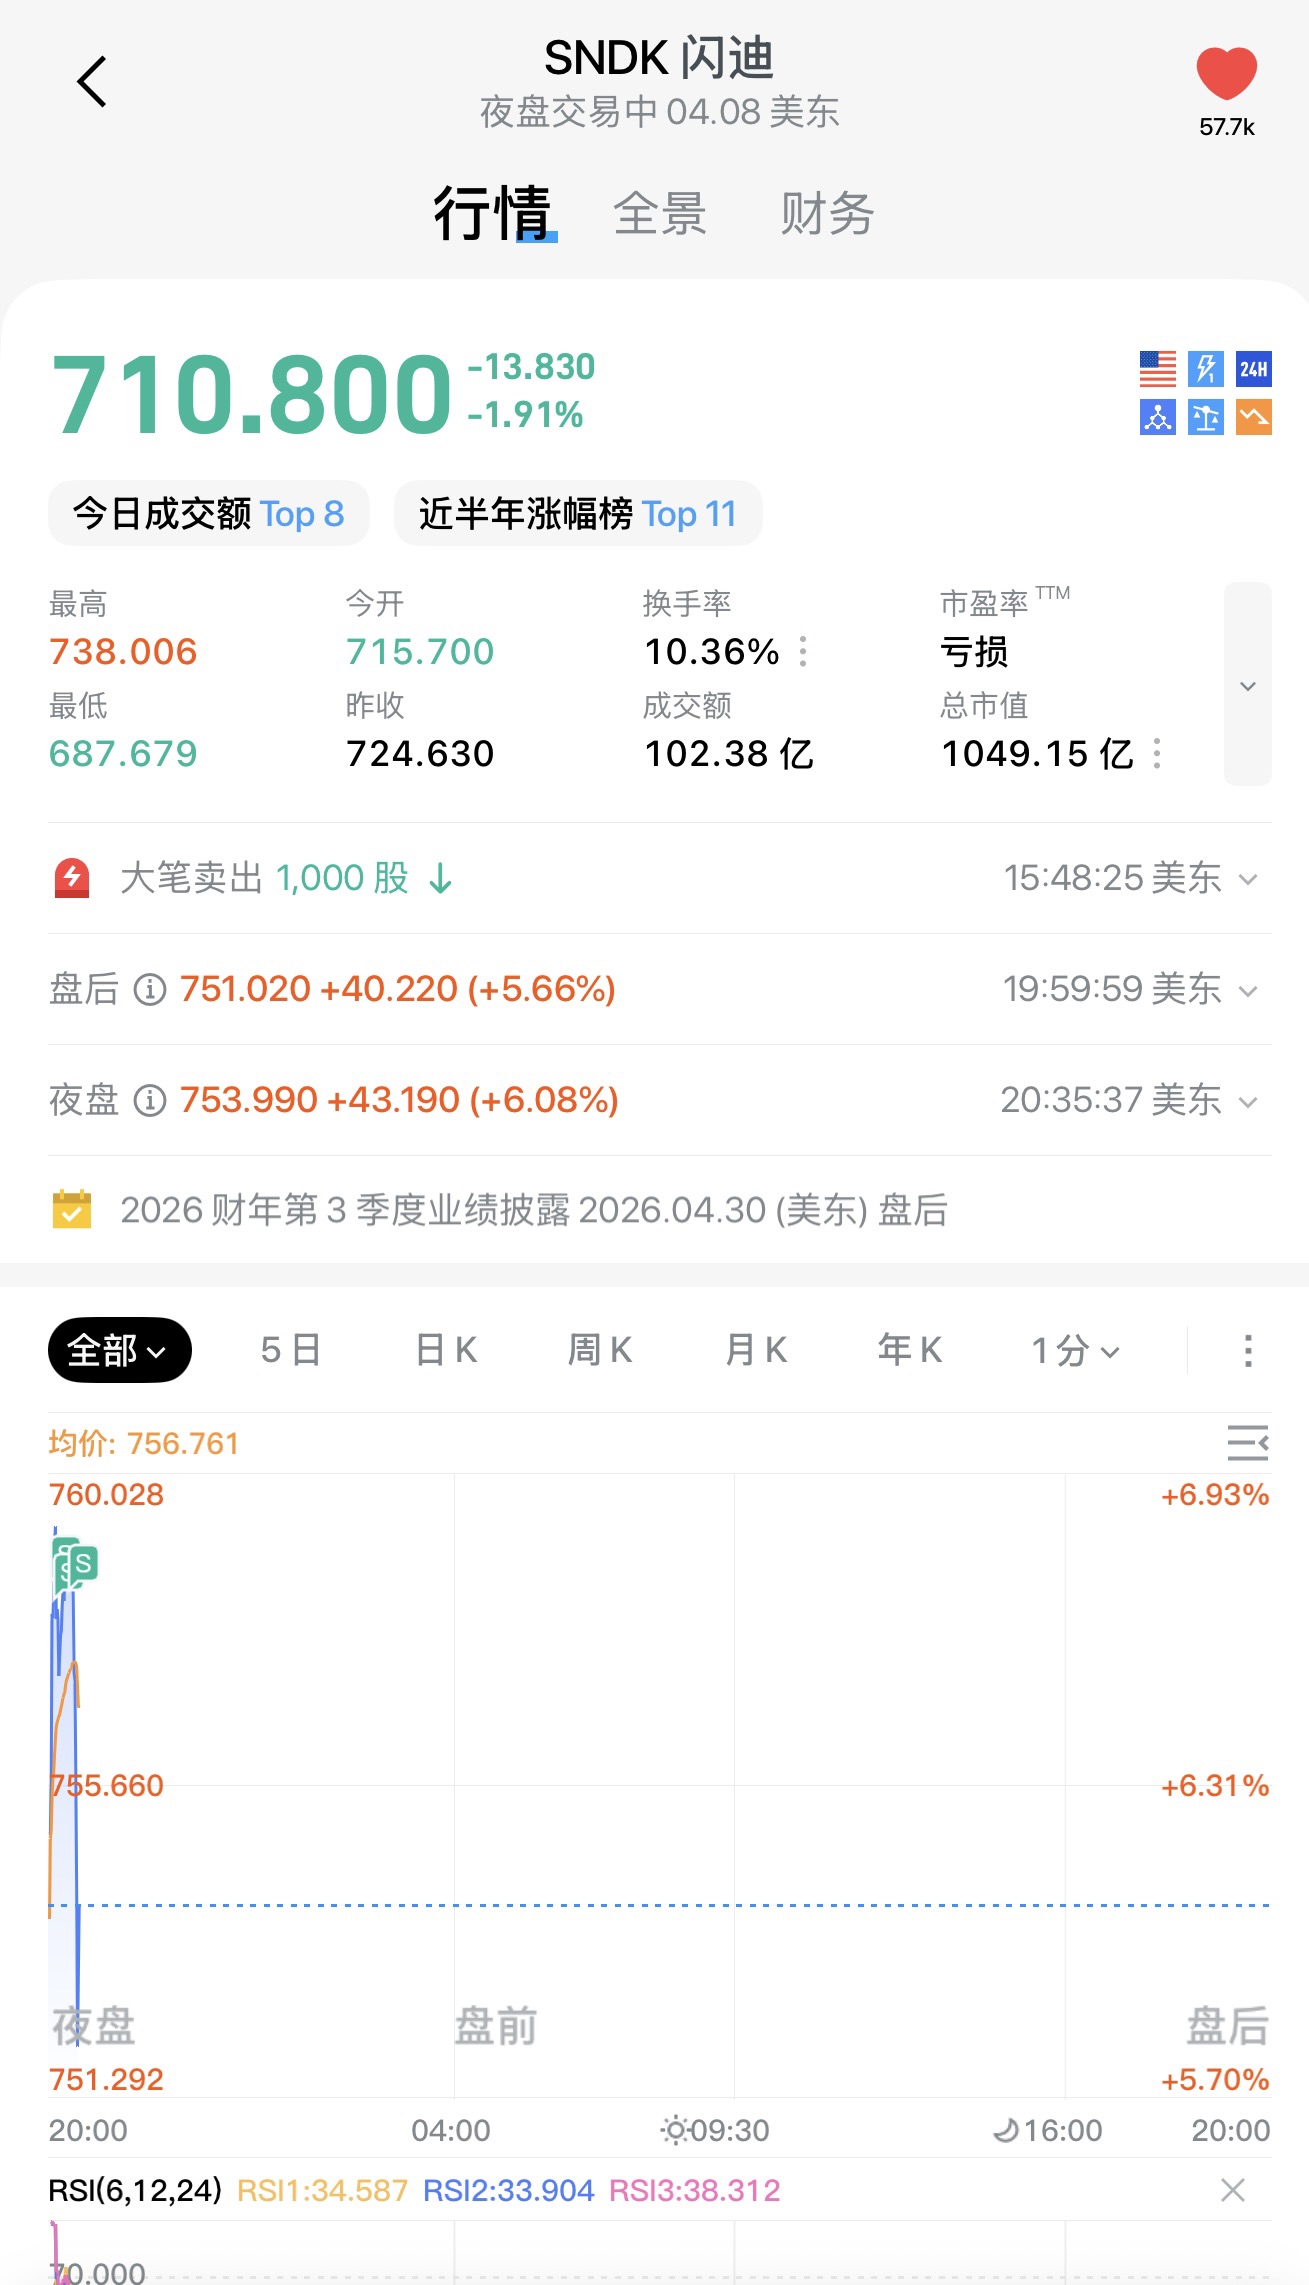
Task: Tap the 今日成交额 Top 8 tag
Action: [208, 514]
